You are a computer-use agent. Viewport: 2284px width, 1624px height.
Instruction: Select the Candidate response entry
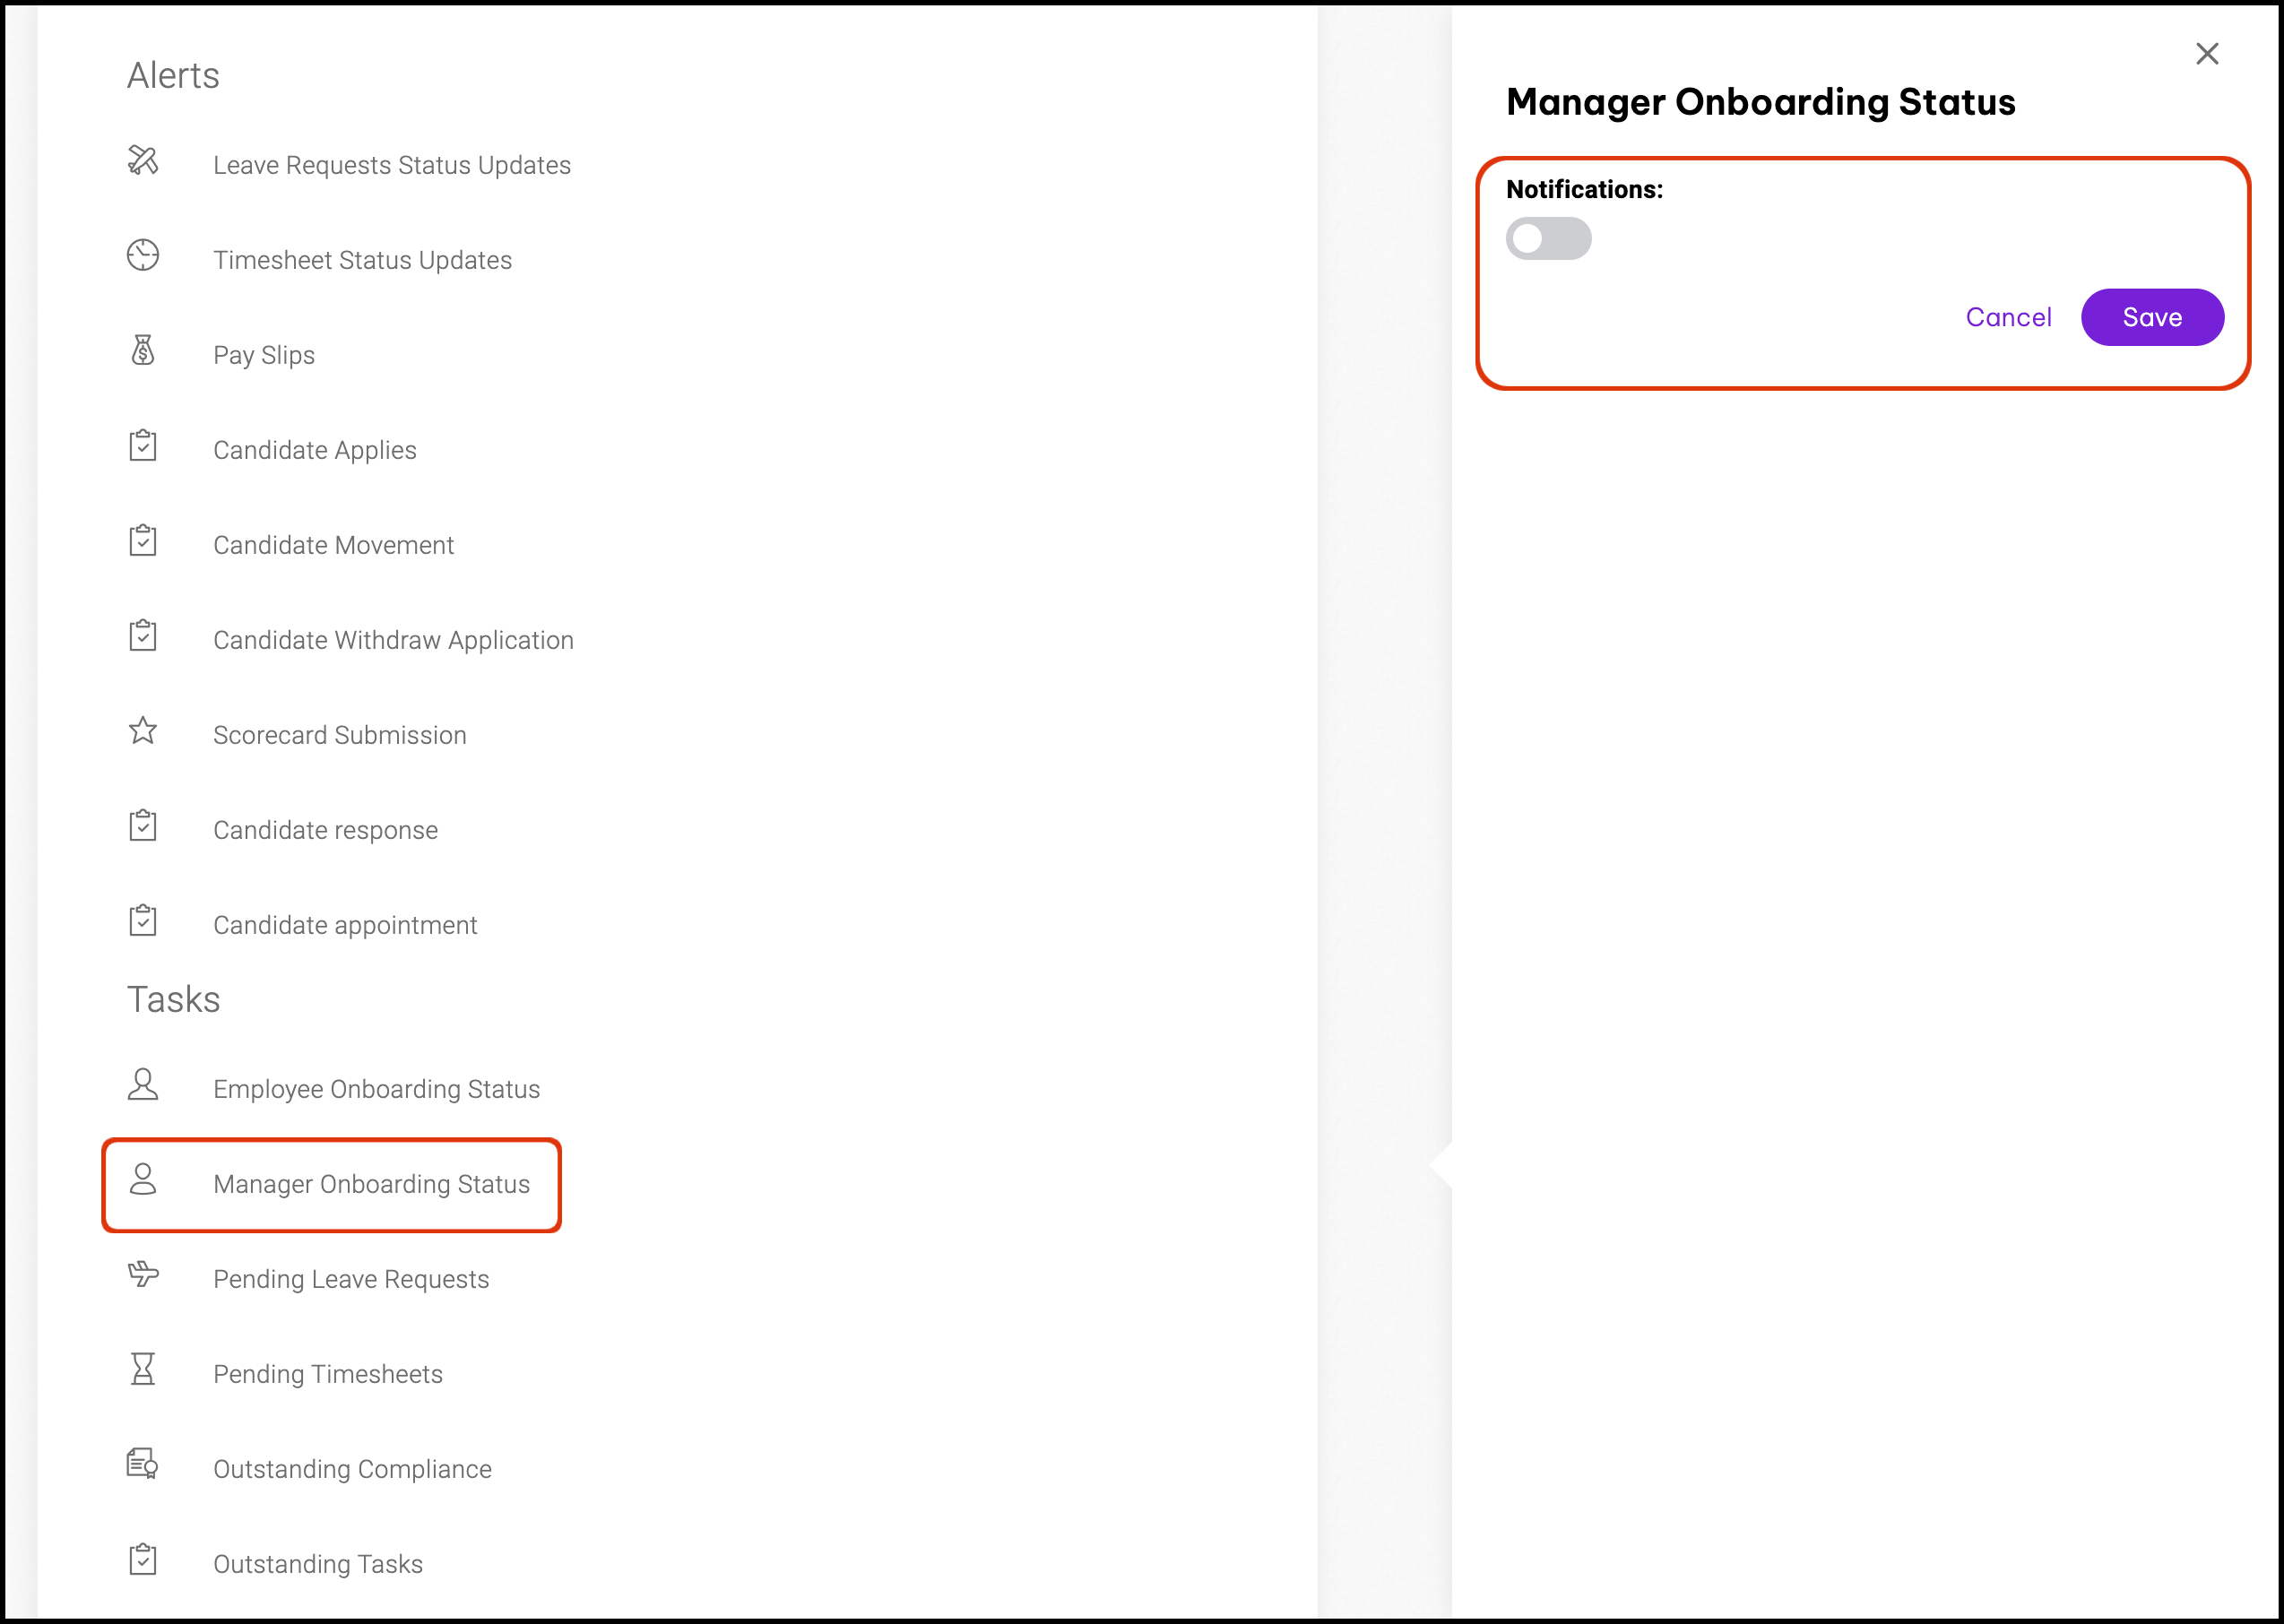[325, 830]
